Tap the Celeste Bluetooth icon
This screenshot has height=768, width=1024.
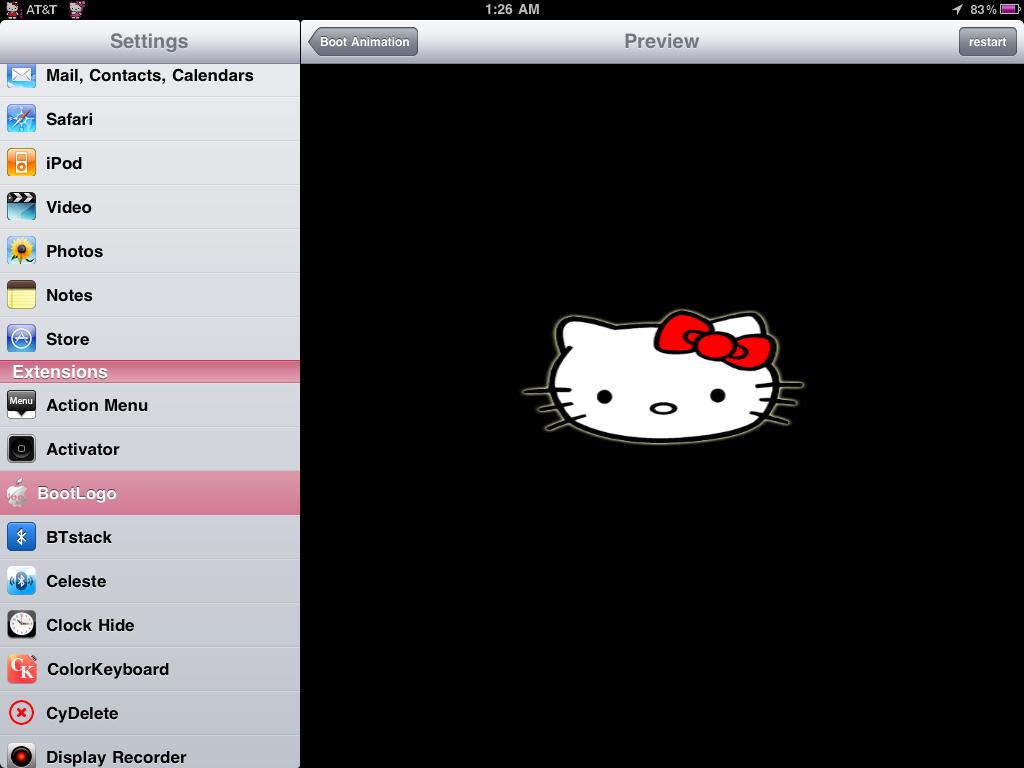pyautogui.click(x=22, y=581)
